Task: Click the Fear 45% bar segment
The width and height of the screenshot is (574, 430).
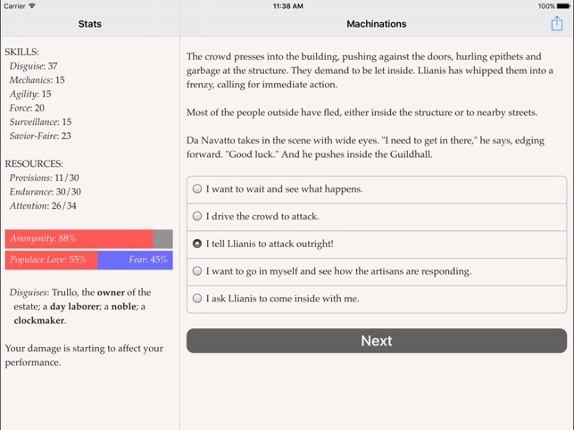Action: (135, 260)
